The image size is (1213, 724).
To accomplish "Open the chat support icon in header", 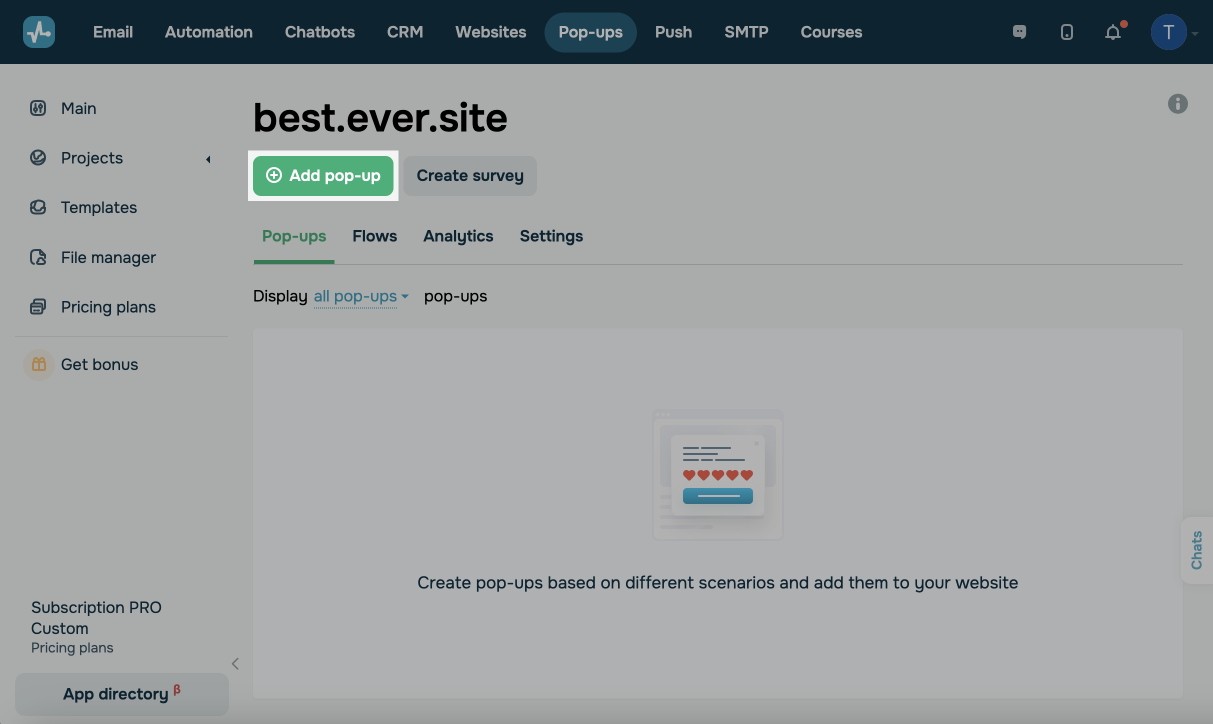I will [x=1019, y=32].
